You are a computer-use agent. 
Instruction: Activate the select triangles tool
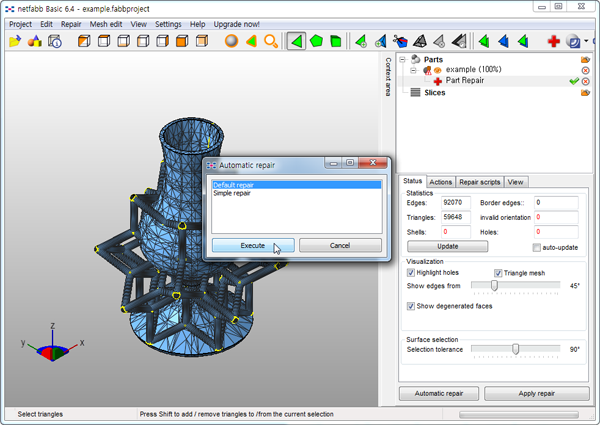[297, 41]
